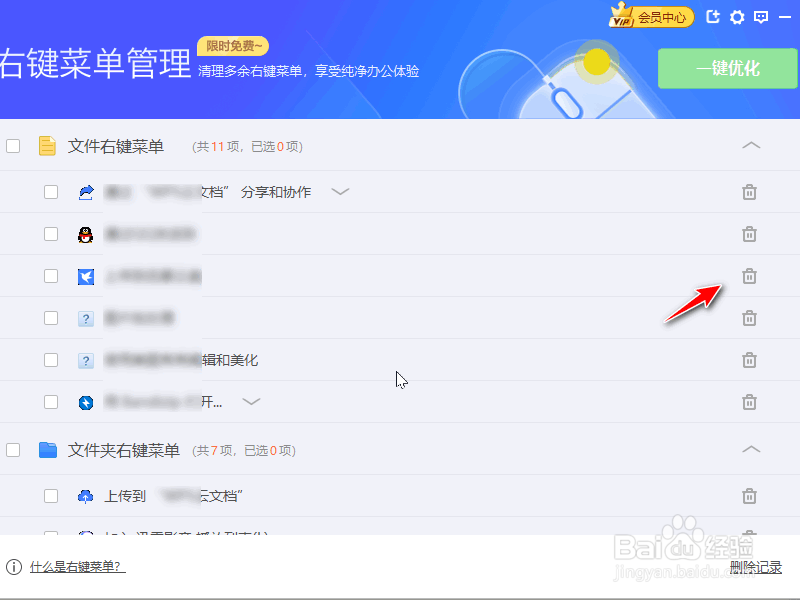
Task: Check the first row's checkbox
Action: coord(51,192)
